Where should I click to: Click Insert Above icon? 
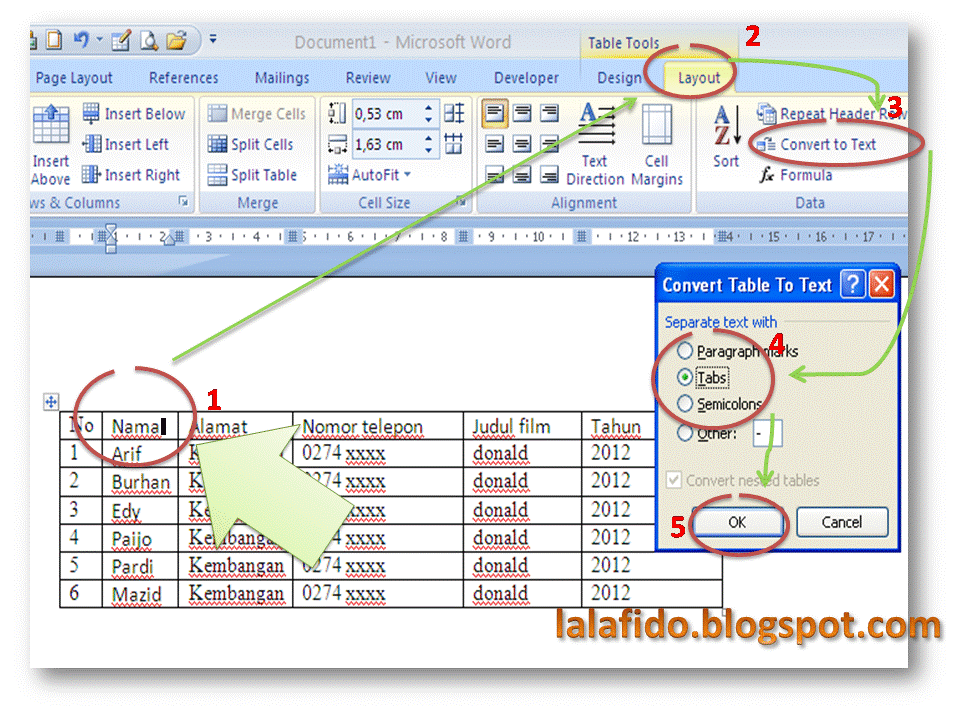pos(51,124)
